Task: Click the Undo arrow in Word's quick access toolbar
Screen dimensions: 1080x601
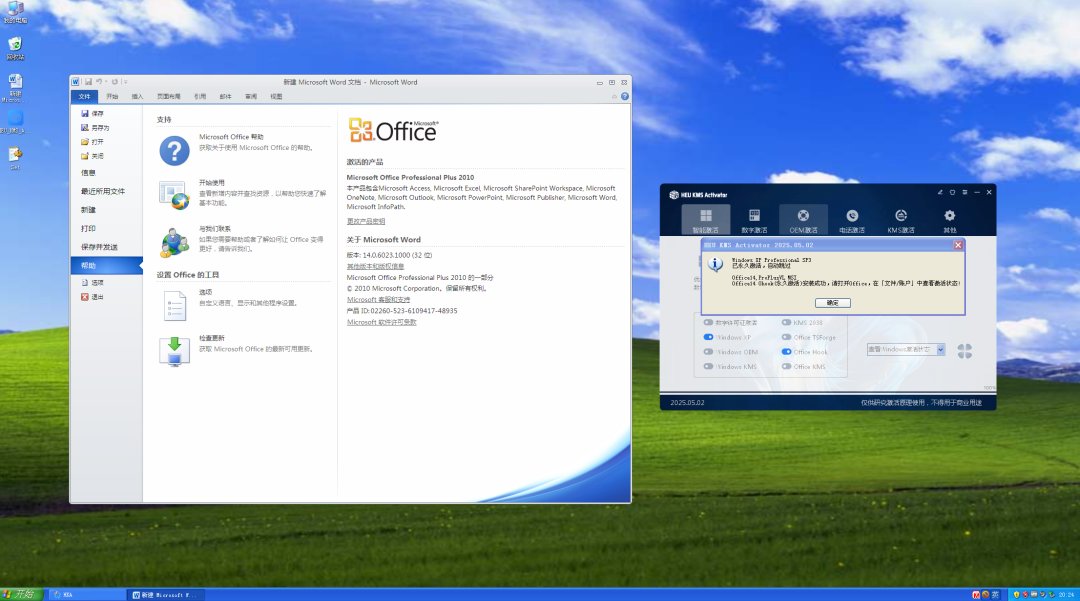Action: point(98,82)
